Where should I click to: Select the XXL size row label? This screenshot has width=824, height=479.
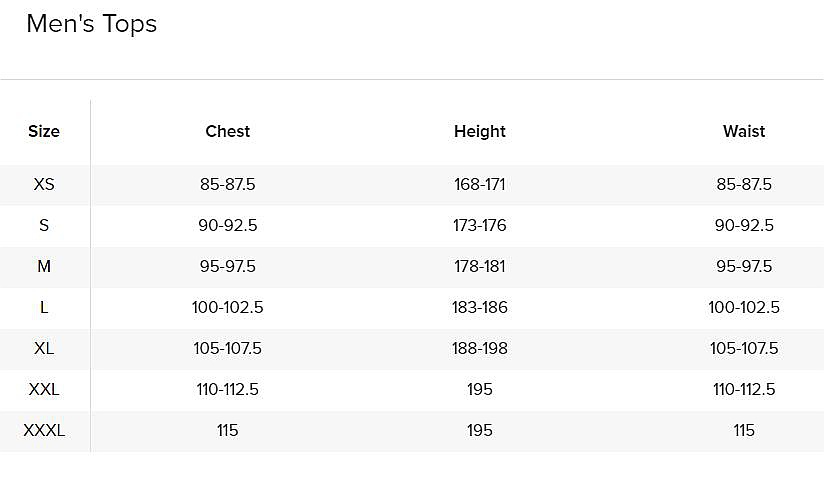pos(44,390)
